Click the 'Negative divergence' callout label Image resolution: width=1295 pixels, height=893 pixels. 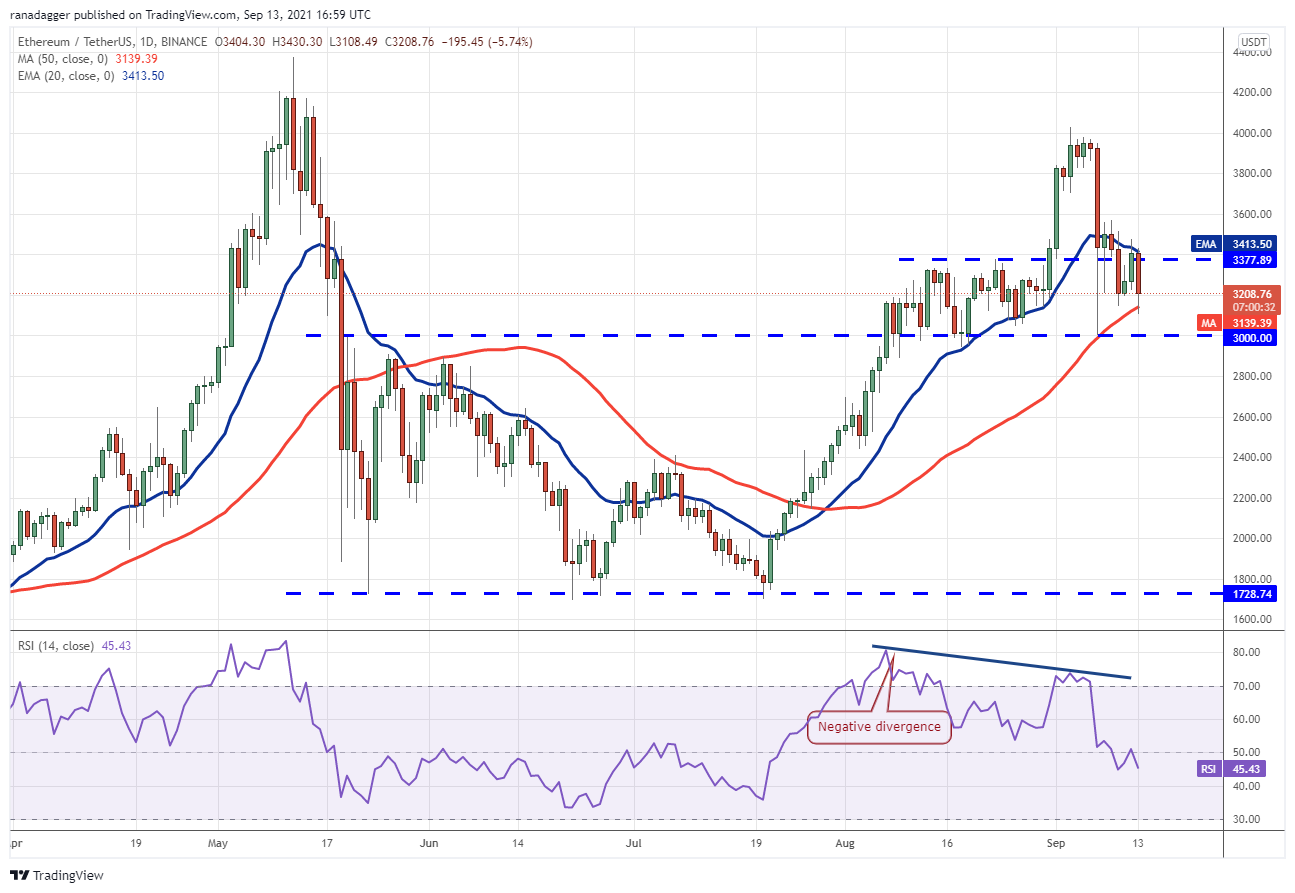coord(879,727)
